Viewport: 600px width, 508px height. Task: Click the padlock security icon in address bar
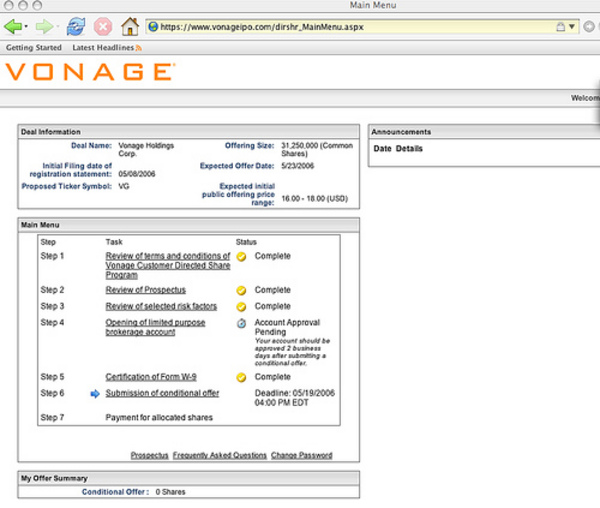pos(560,27)
